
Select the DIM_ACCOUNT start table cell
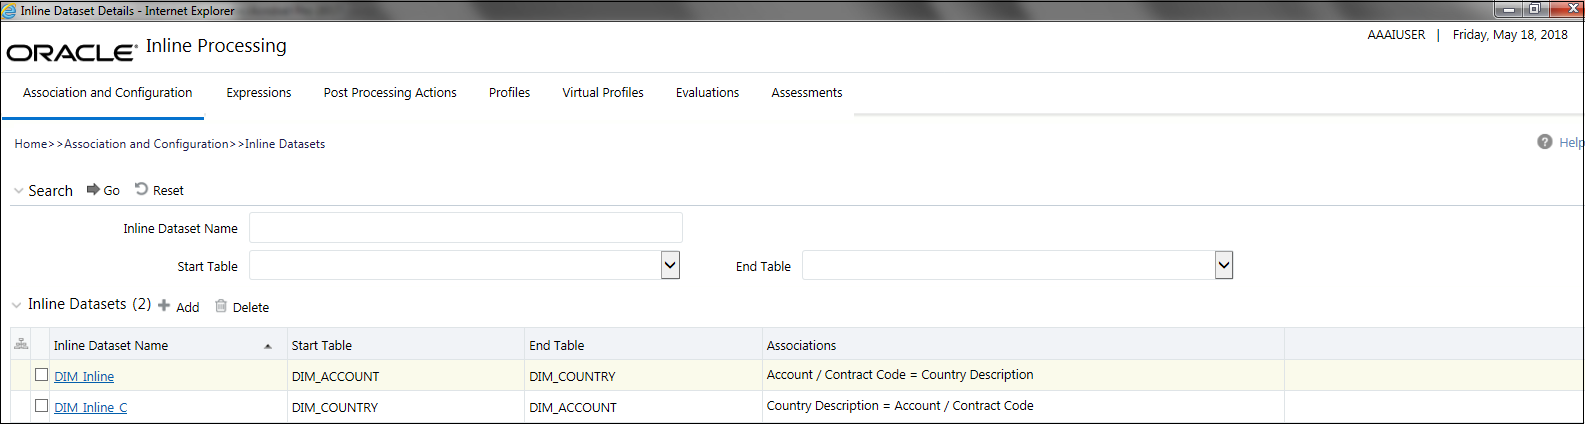click(336, 377)
